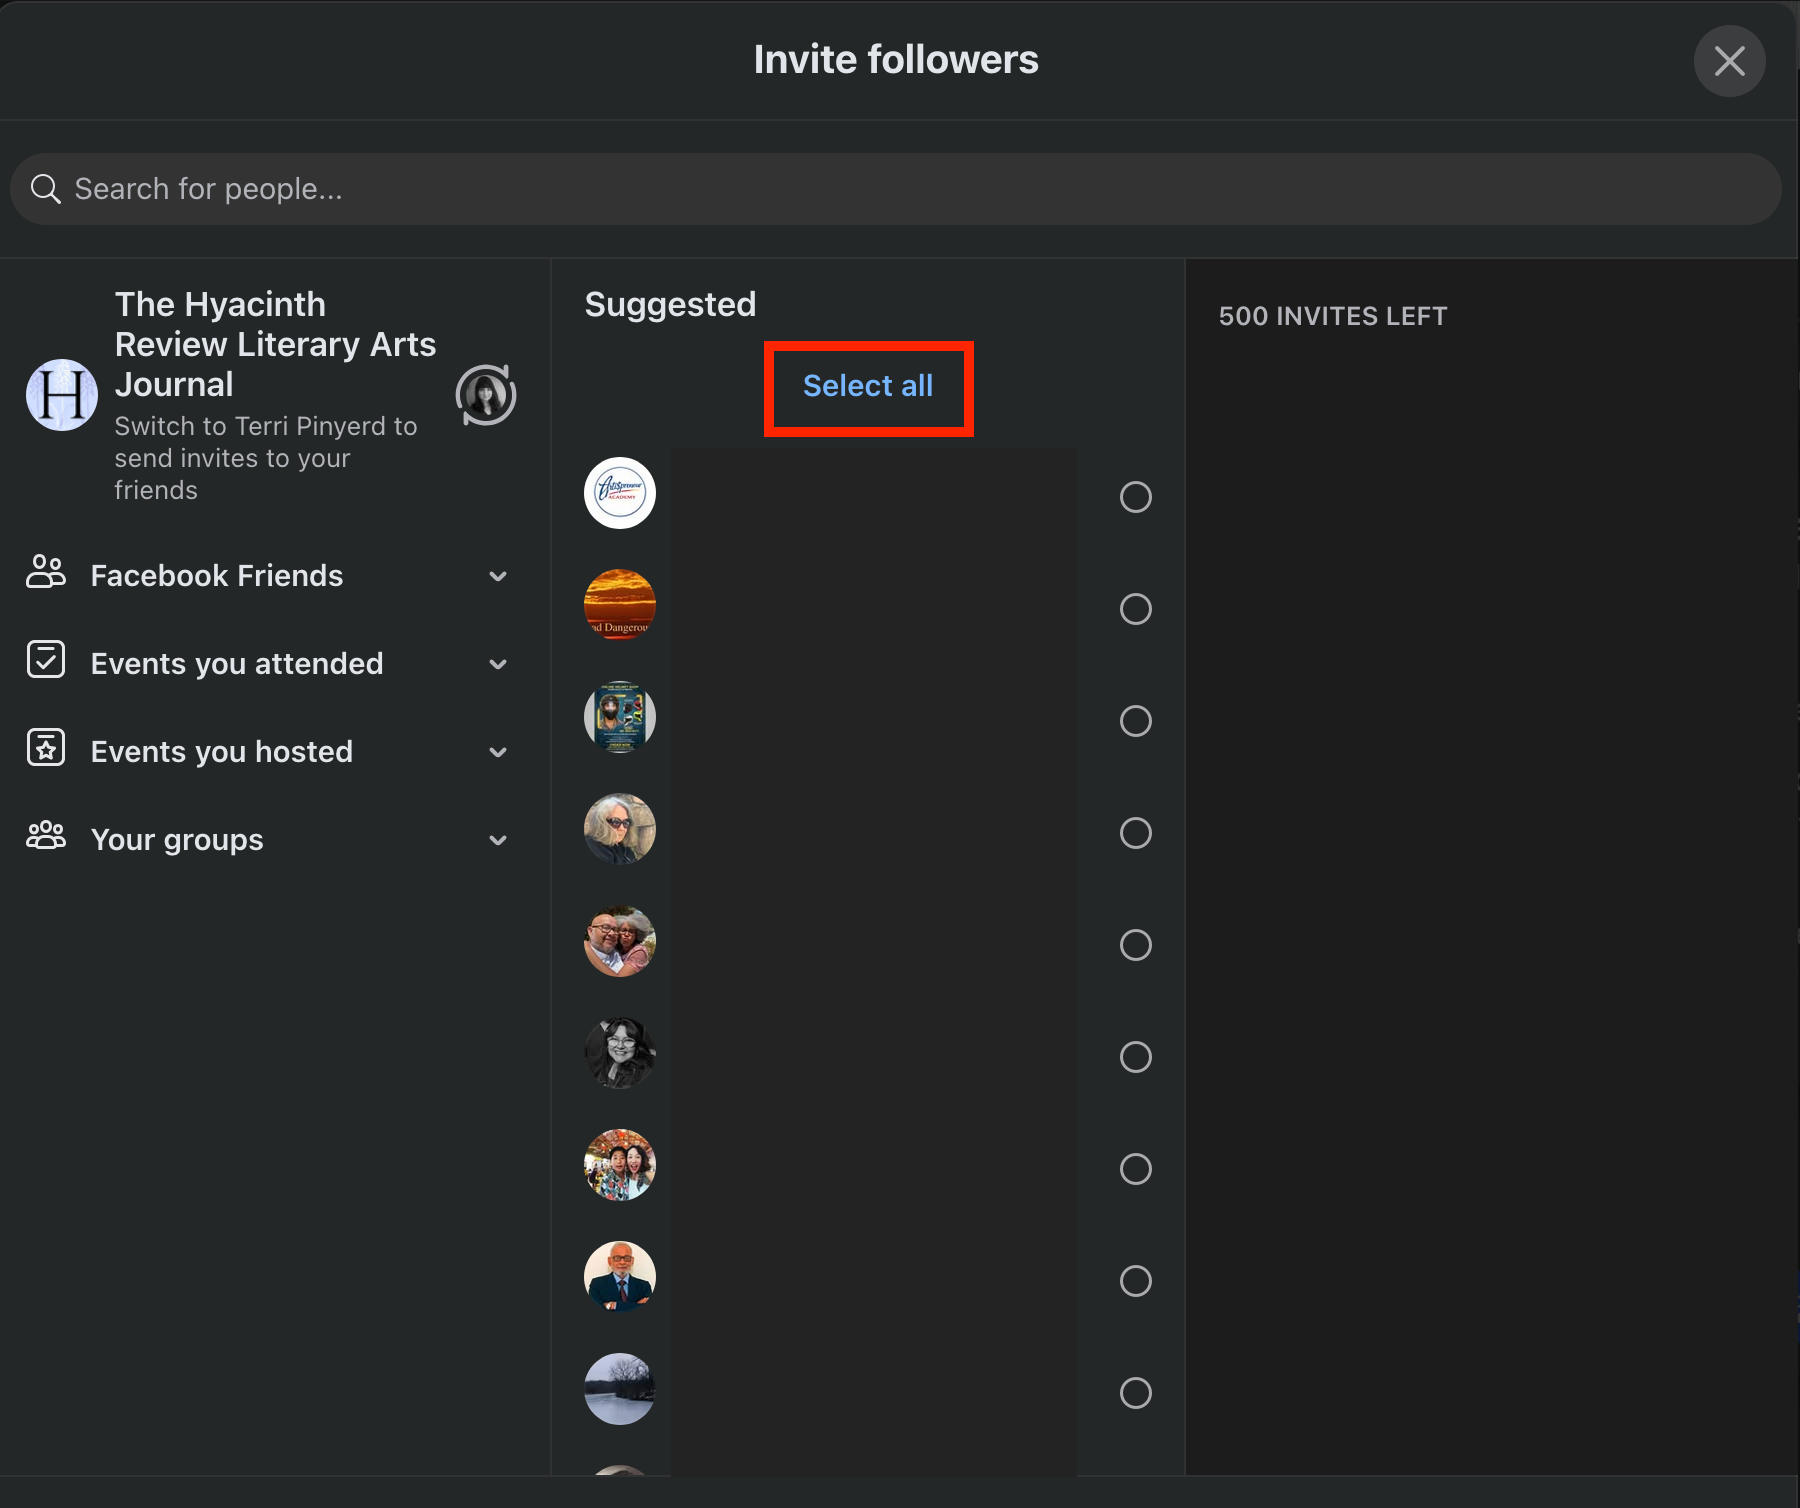Click the bald man in suit avatar
Screen dimensions: 1800x1508
pos(620,1277)
